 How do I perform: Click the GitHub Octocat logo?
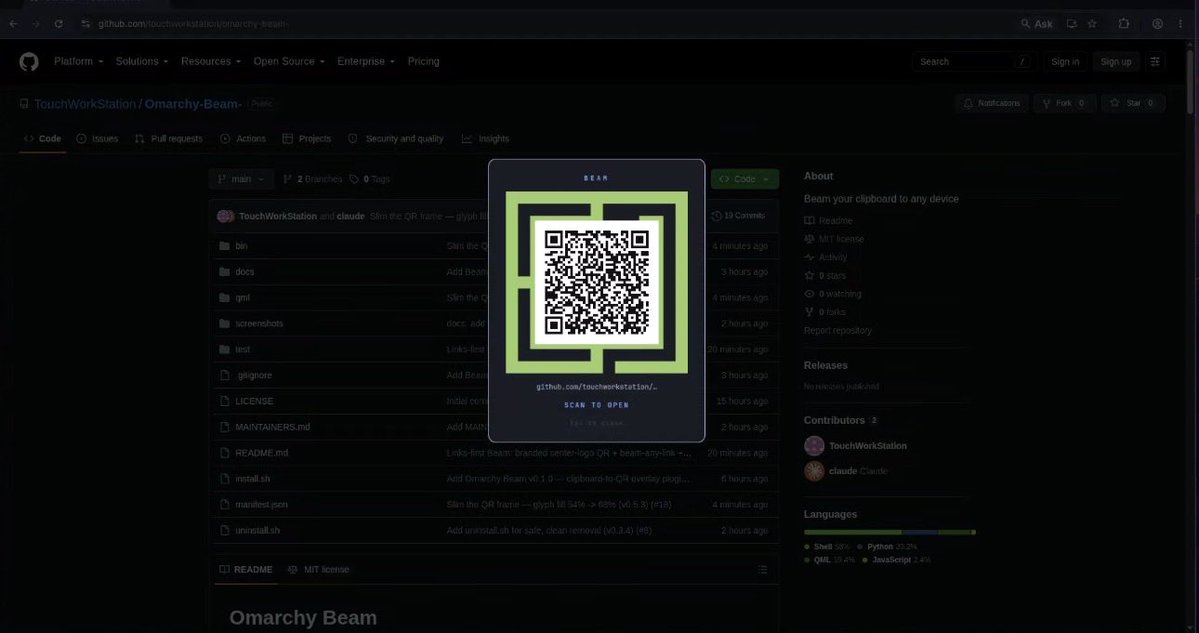click(28, 62)
